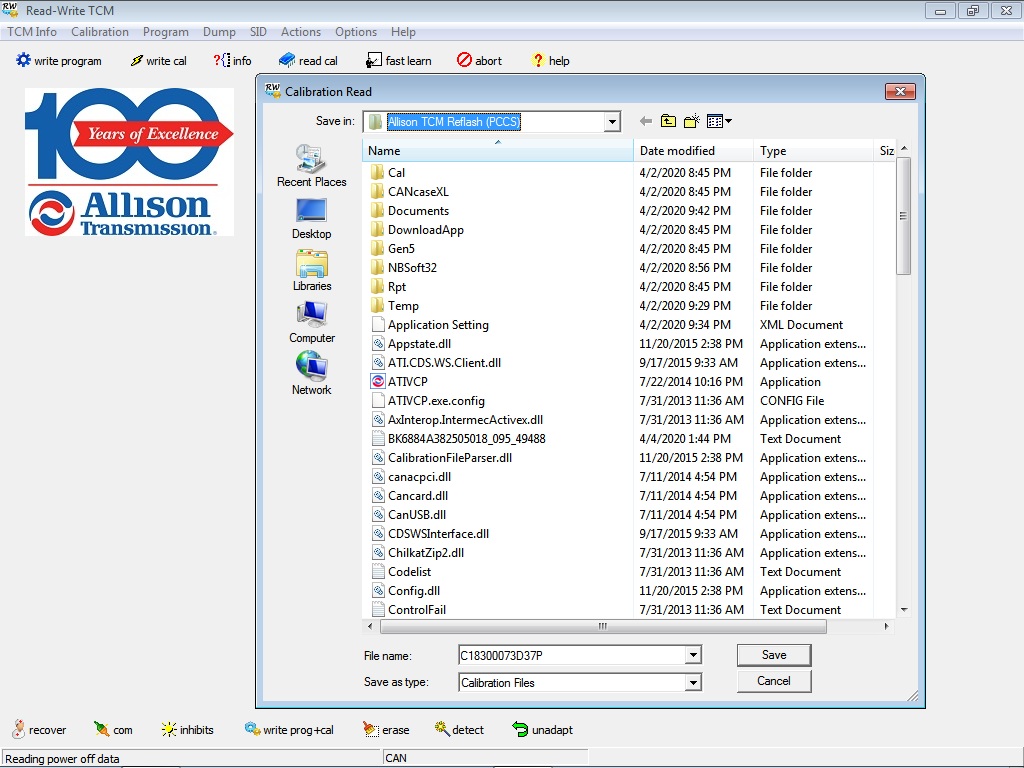This screenshot has height=768, width=1024.
Task: Select Libraries in the places sidebar
Action: [312, 270]
